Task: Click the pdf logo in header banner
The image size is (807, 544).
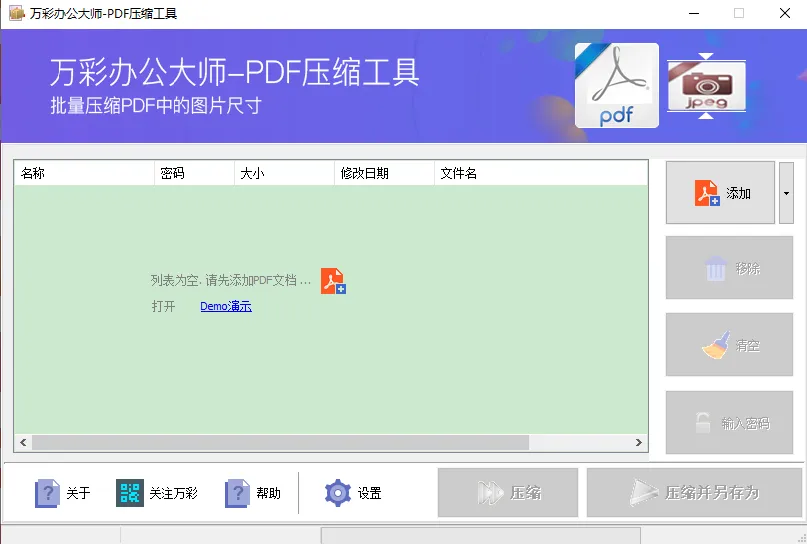Action: (617, 85)
